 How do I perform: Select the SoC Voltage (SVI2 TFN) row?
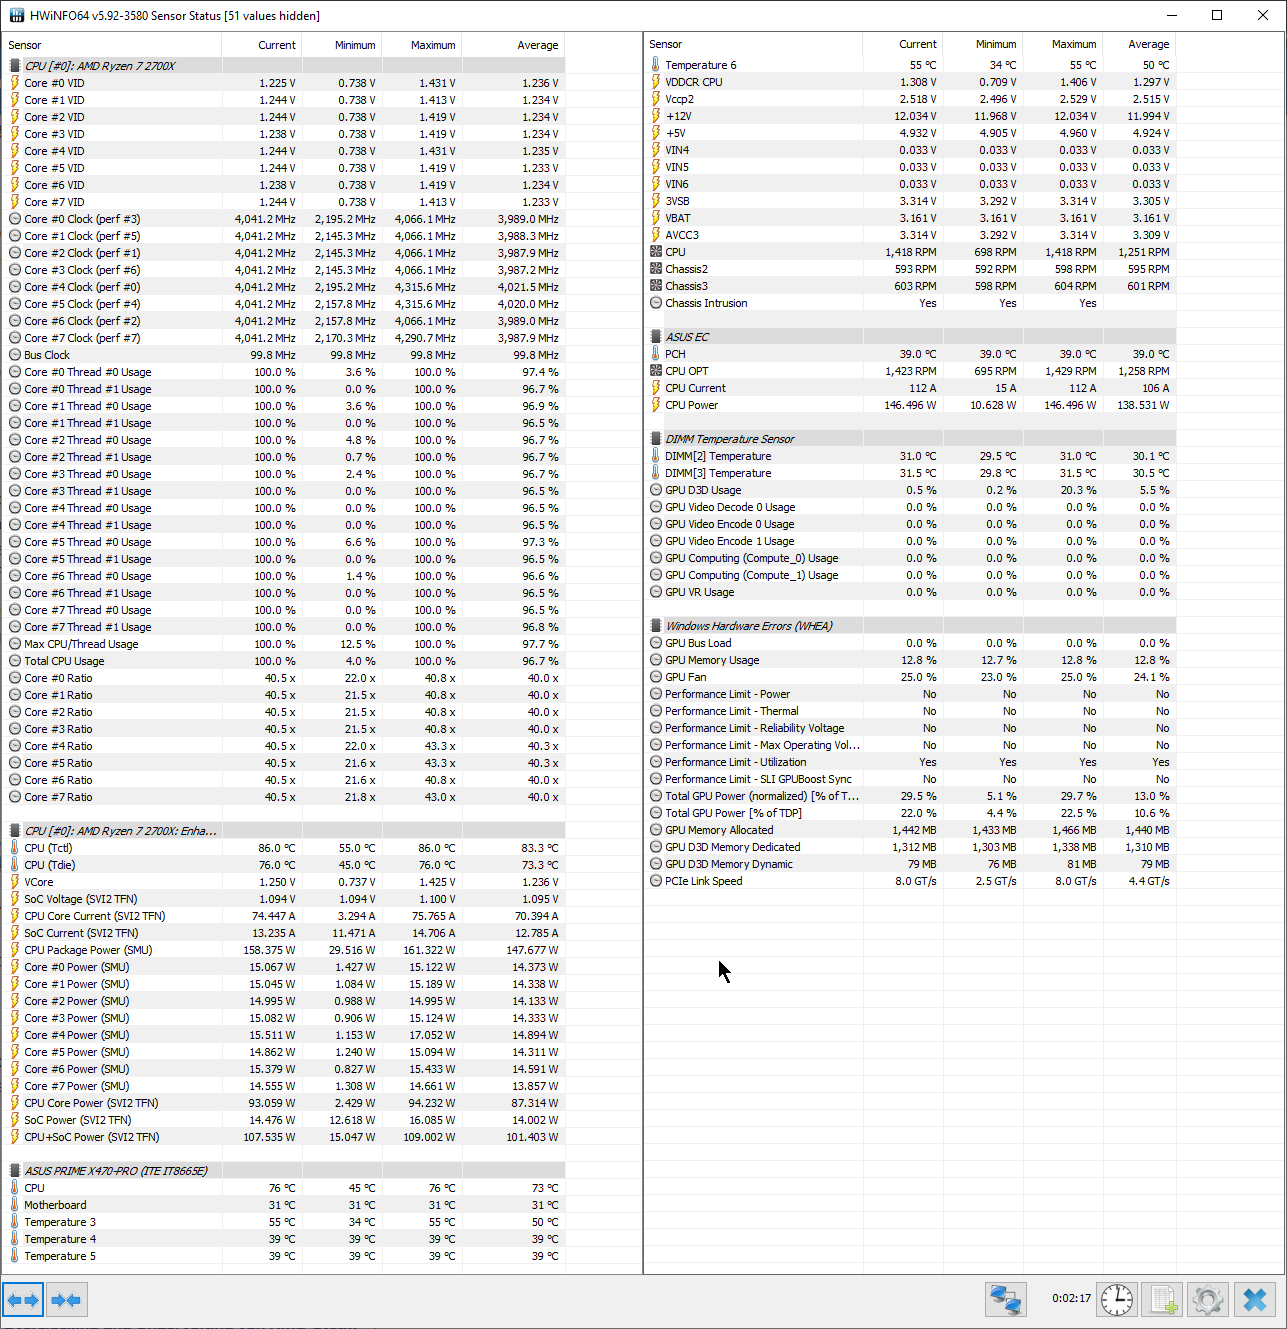[x=284, y=899]
